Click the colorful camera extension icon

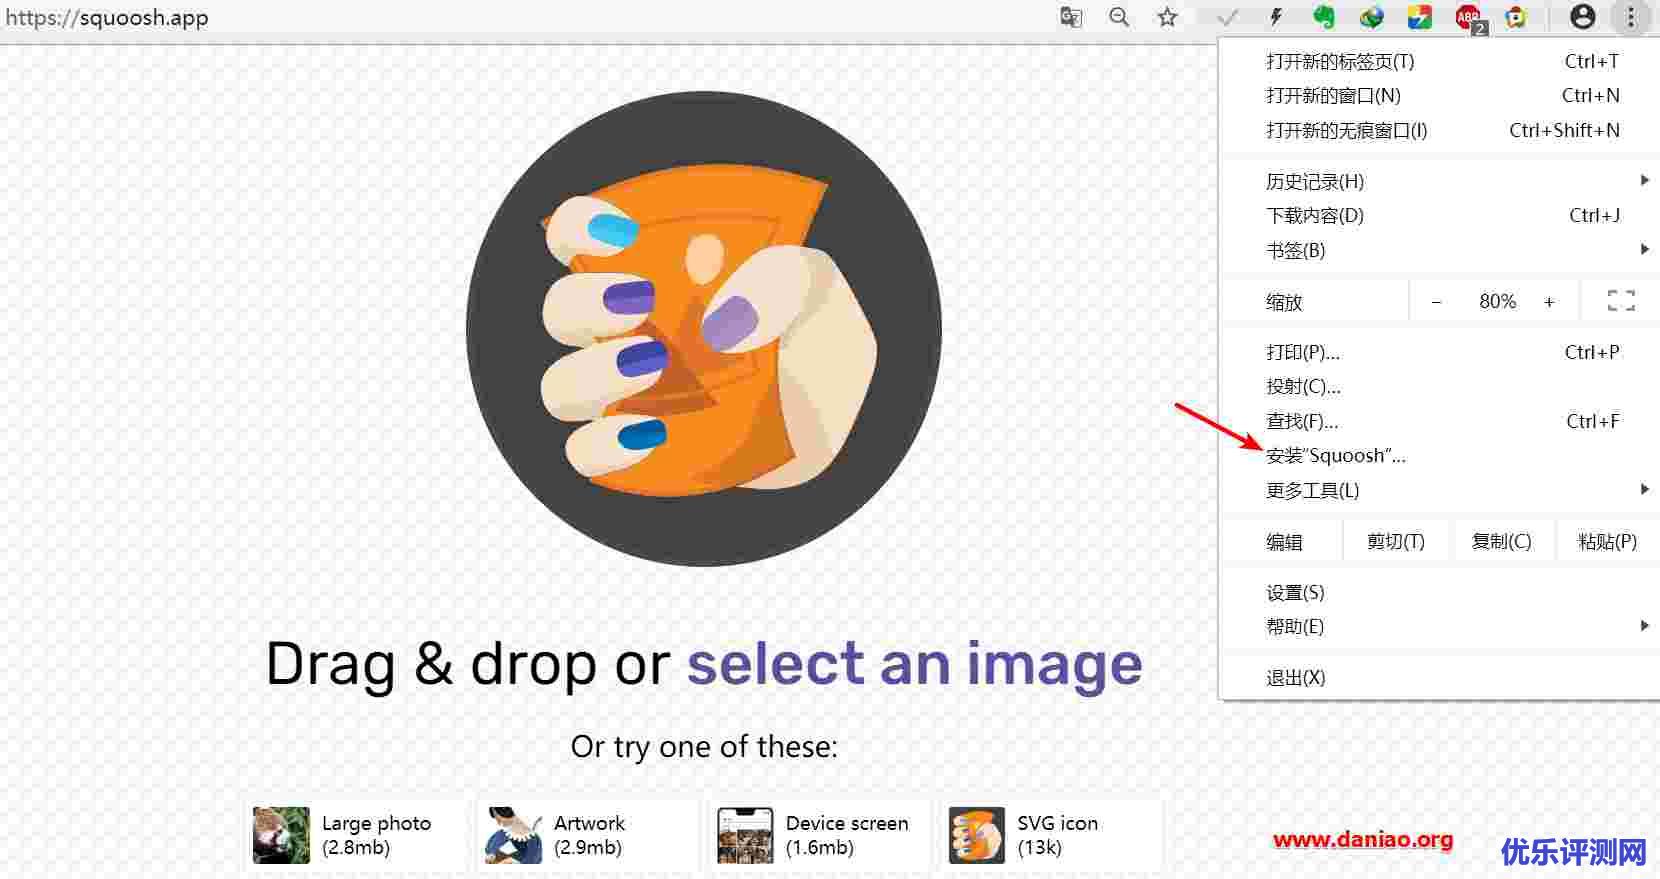(1516, 17)
